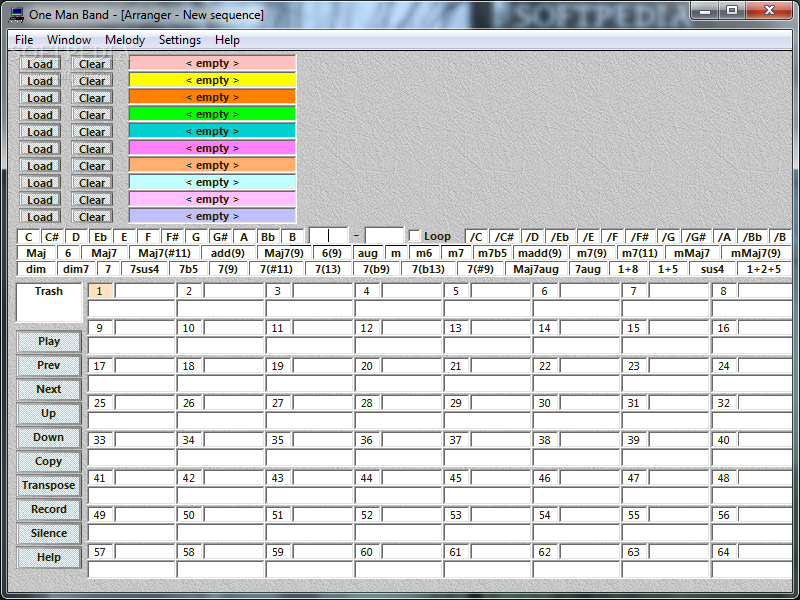Viewport: 800px width, 600px height.
Task: Click Load beside the pink slot
Action: tap(40, 64)
